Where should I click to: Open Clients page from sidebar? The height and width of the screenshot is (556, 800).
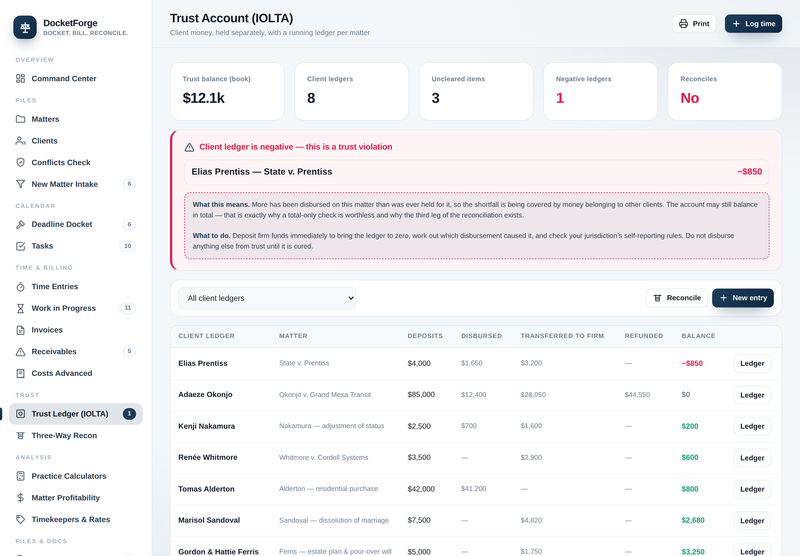[x=76, y=141]
